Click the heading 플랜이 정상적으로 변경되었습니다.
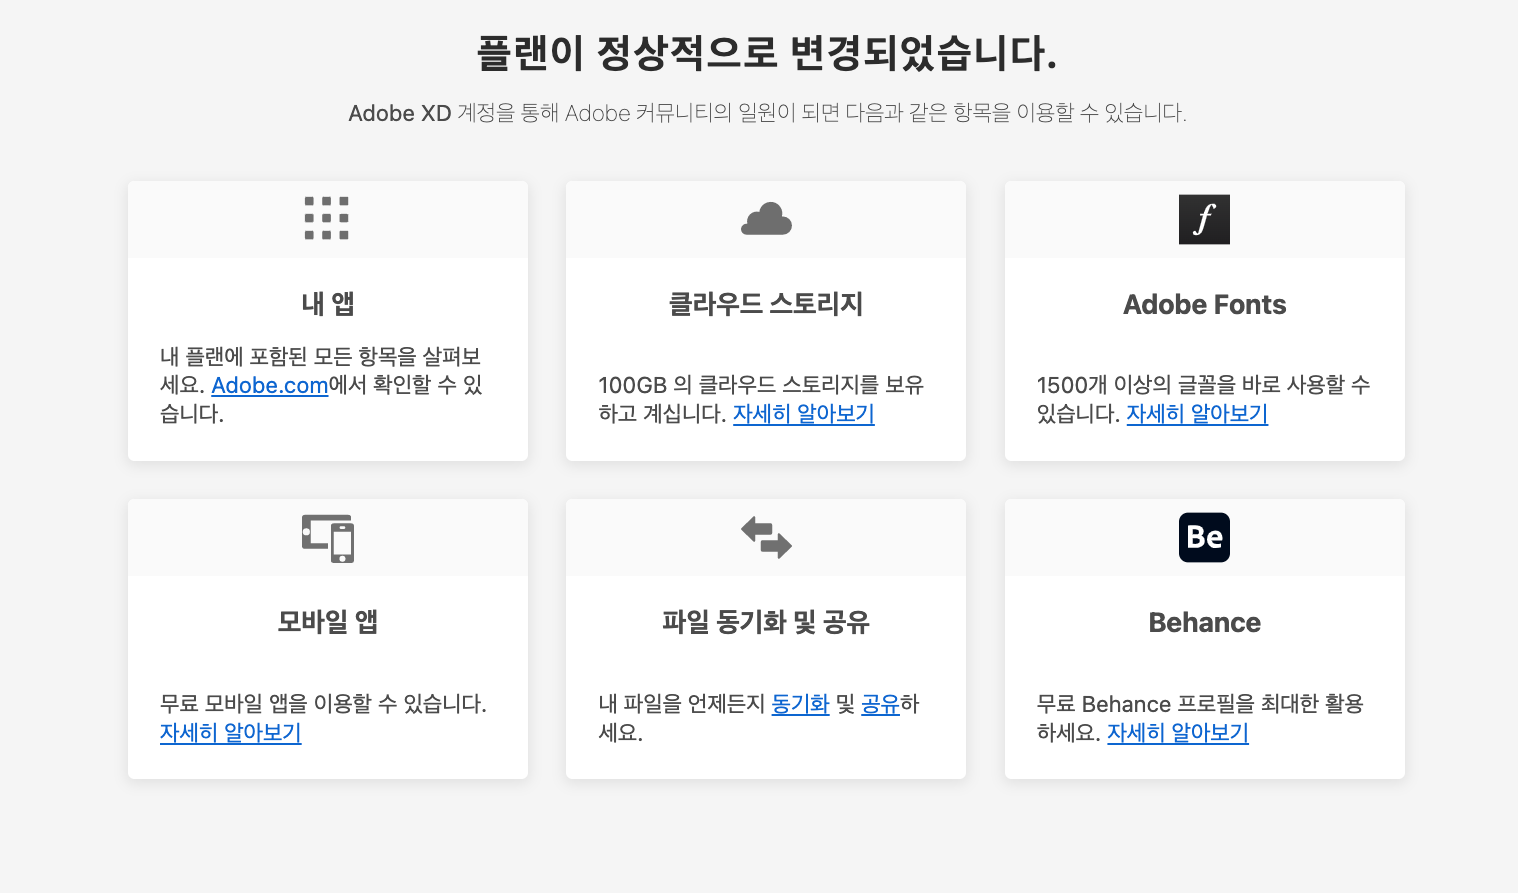 coord(766,53)
